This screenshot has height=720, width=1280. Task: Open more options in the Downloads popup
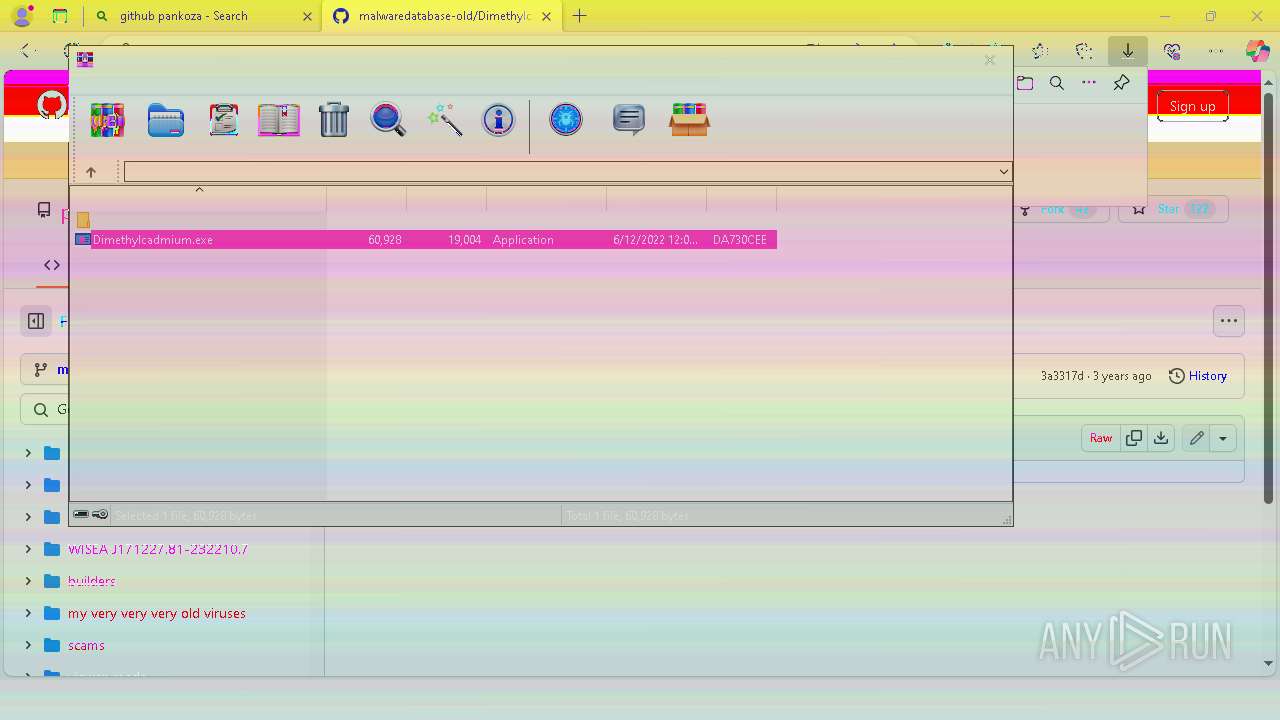pyautogui.click(x=1089, y=83)
